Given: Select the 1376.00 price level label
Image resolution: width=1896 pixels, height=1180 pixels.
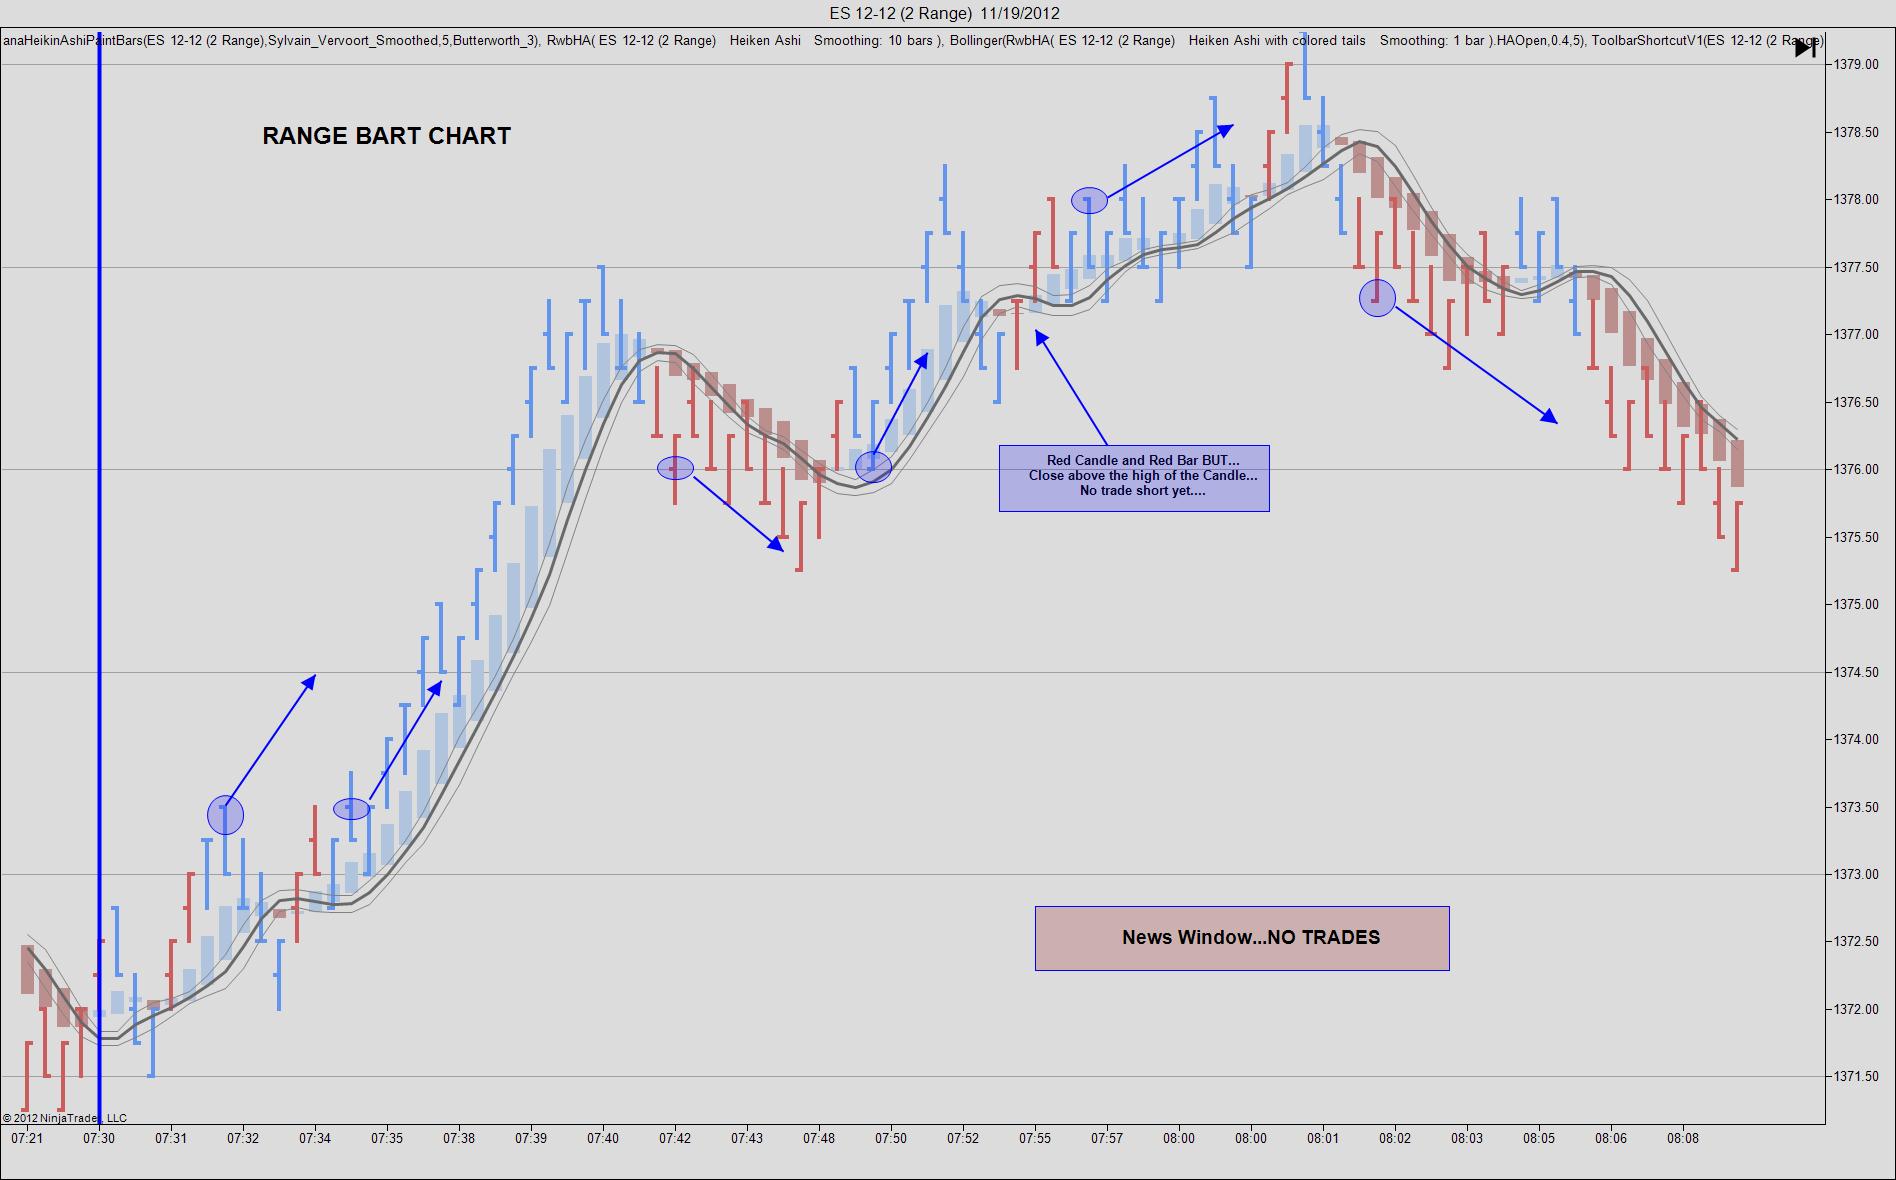Looking at the screenshot, I should pyautogui.click(x=1854, y=469).
